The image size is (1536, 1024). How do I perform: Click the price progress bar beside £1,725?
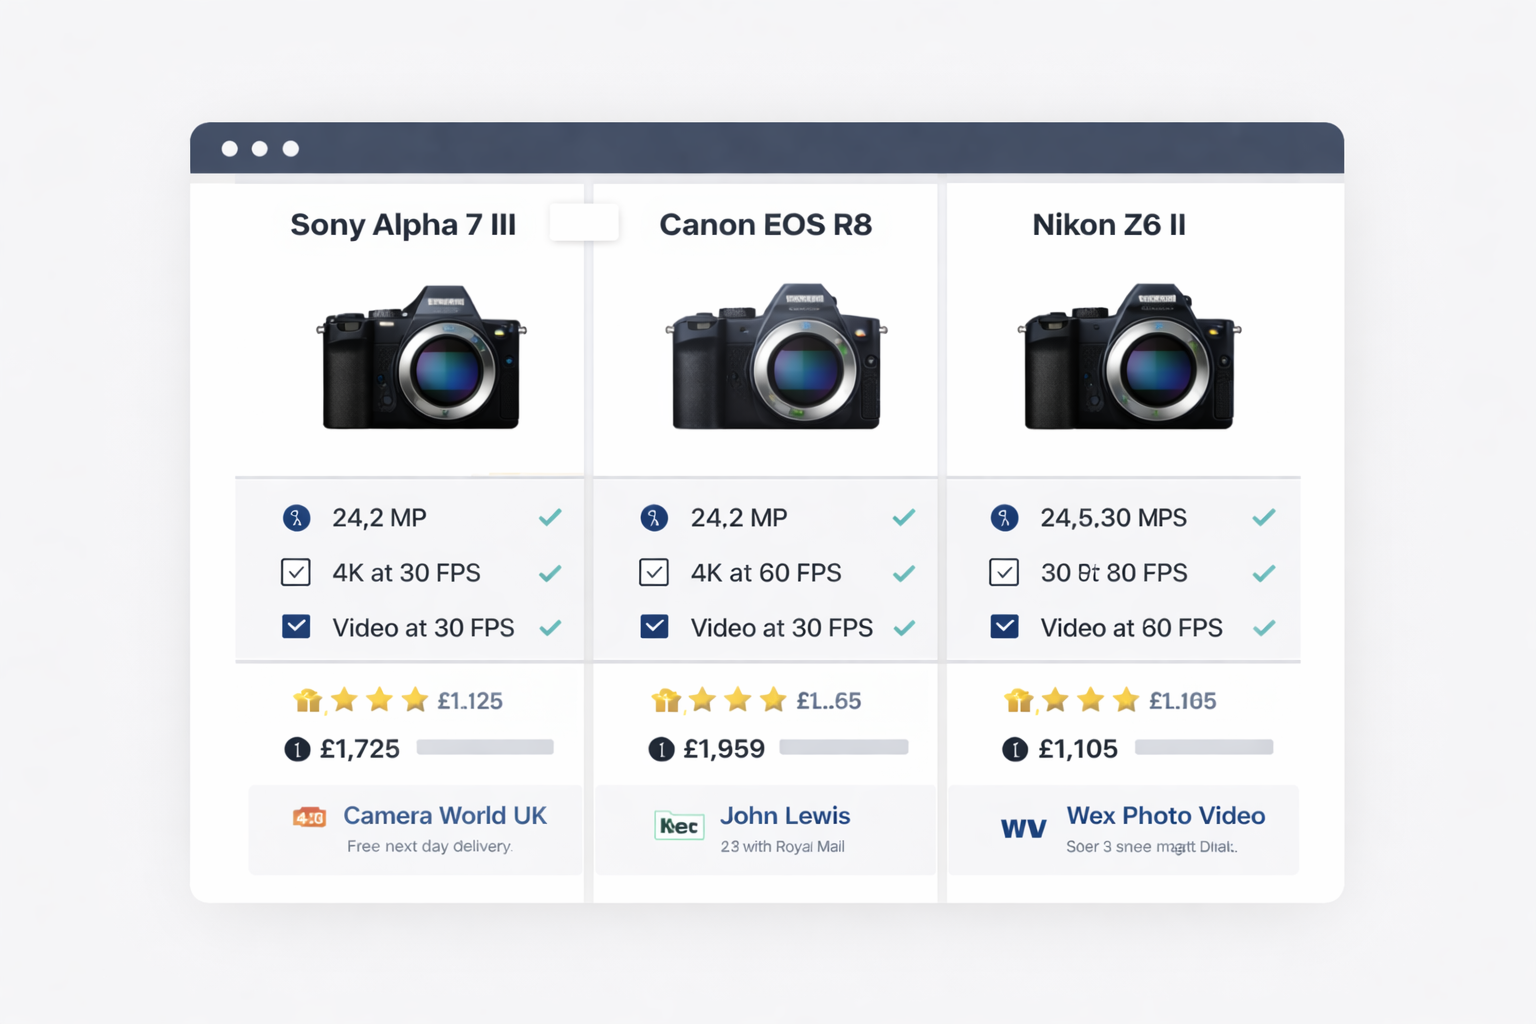pos(484,747)
